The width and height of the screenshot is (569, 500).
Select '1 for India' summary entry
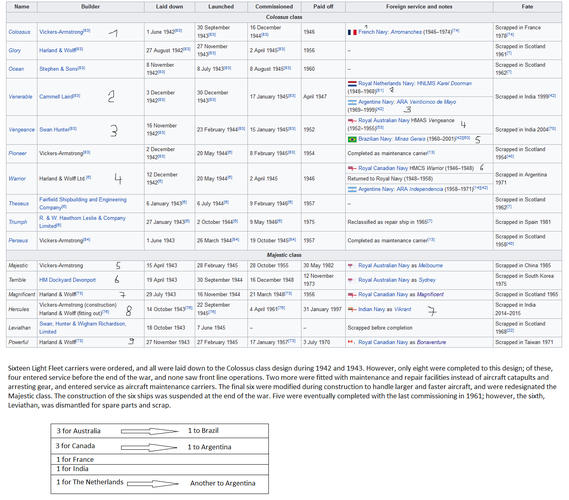pos(72,469)
